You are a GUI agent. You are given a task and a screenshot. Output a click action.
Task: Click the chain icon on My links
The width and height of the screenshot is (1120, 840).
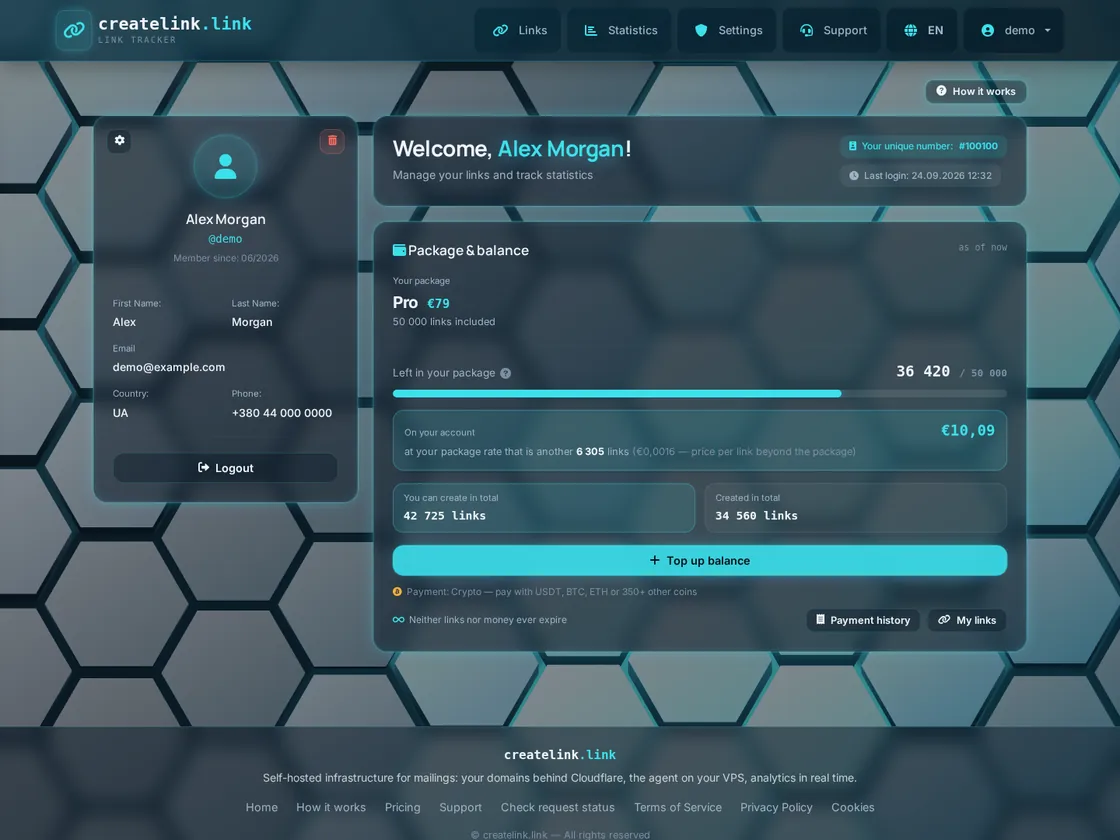(x=944, y=619)
